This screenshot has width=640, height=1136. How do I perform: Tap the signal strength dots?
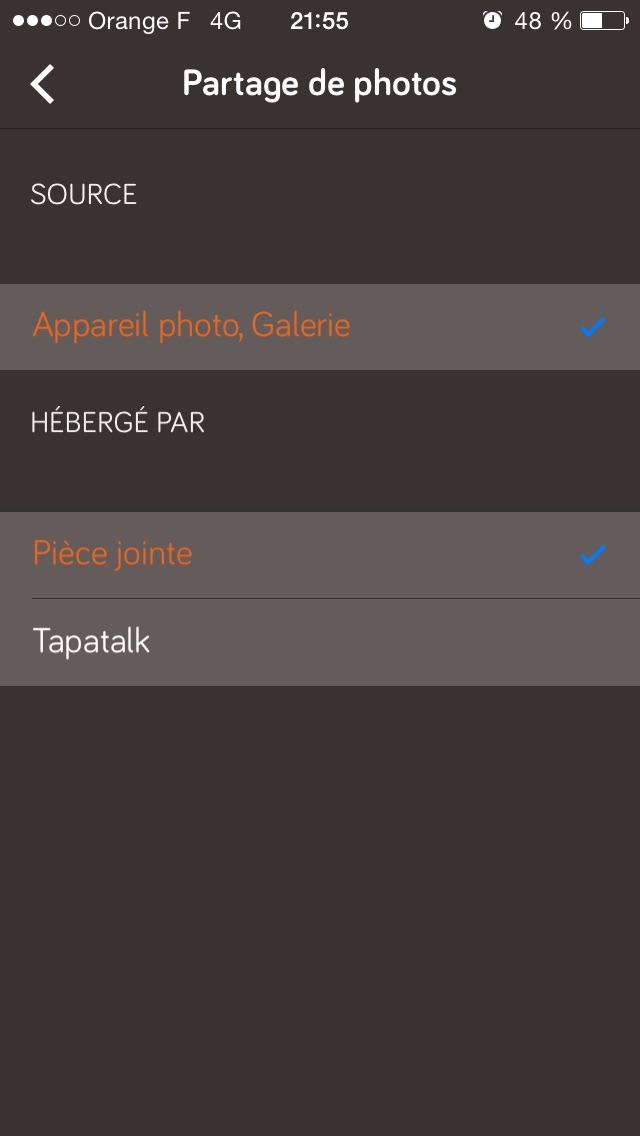coord(46,20)
